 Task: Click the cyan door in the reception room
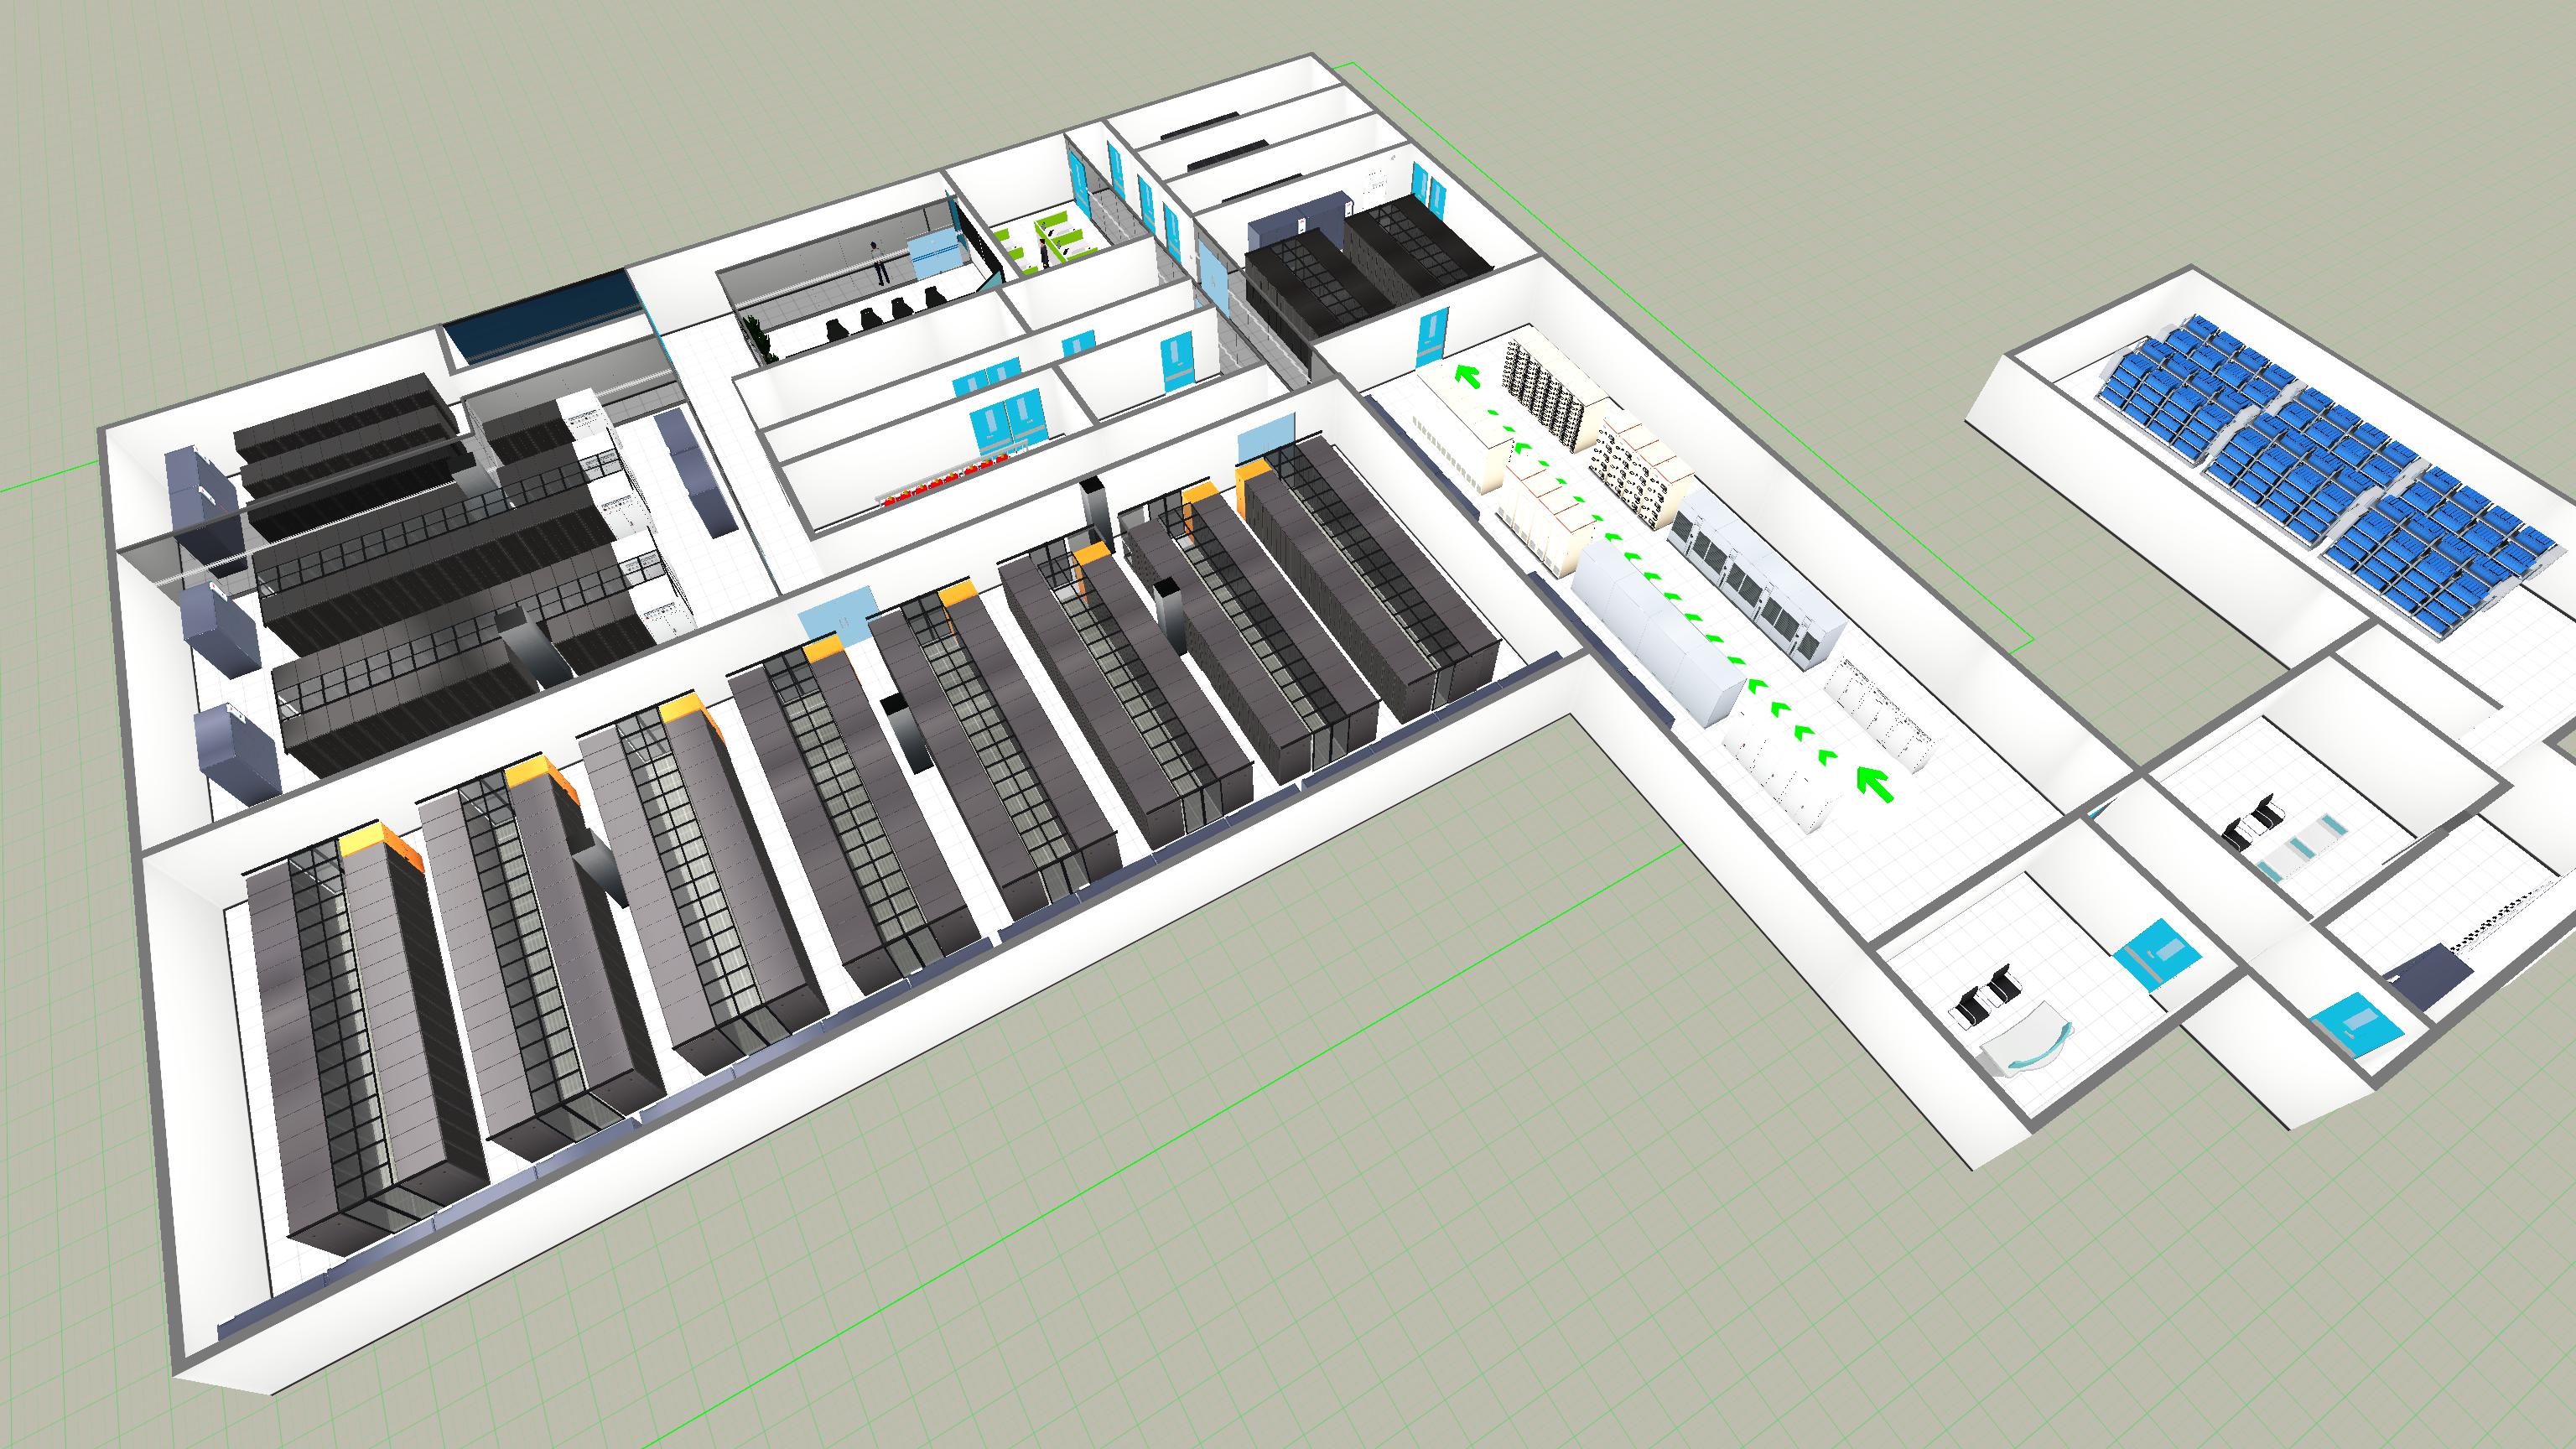[x=2157, y=955]
